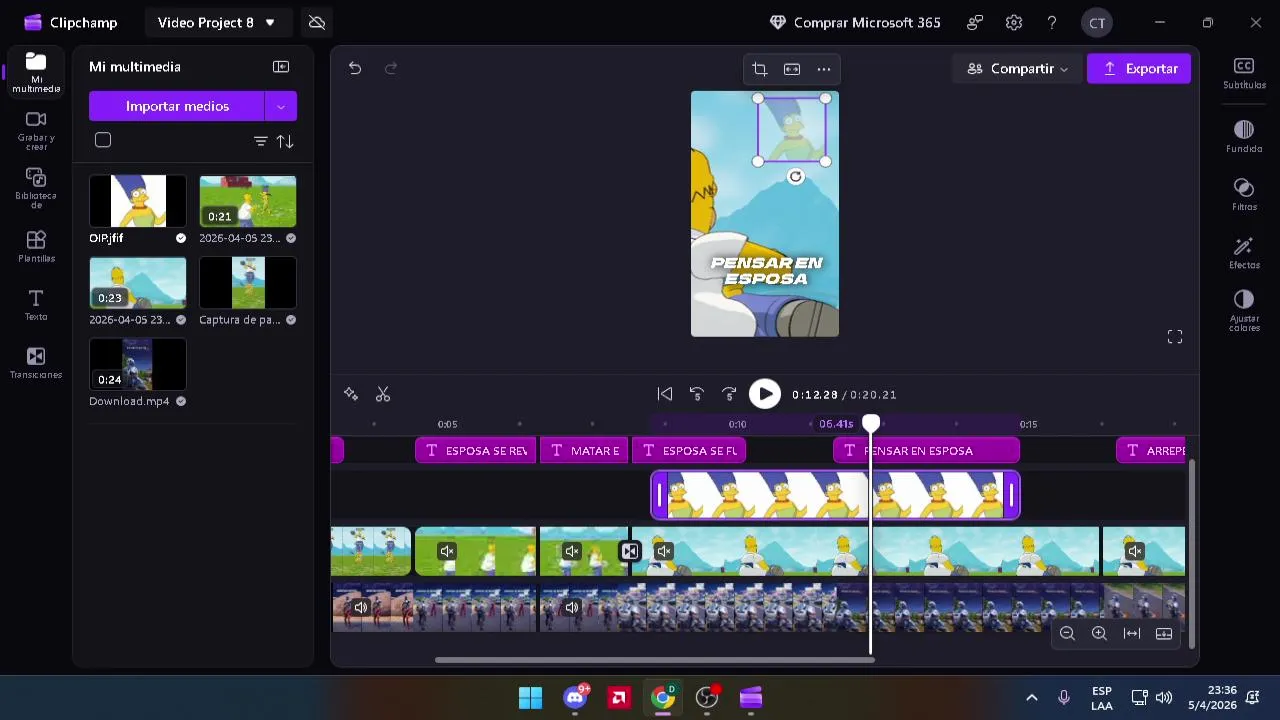Open the Efectos panel
Screen dimensions: 1280x720
pos(1244,253)
